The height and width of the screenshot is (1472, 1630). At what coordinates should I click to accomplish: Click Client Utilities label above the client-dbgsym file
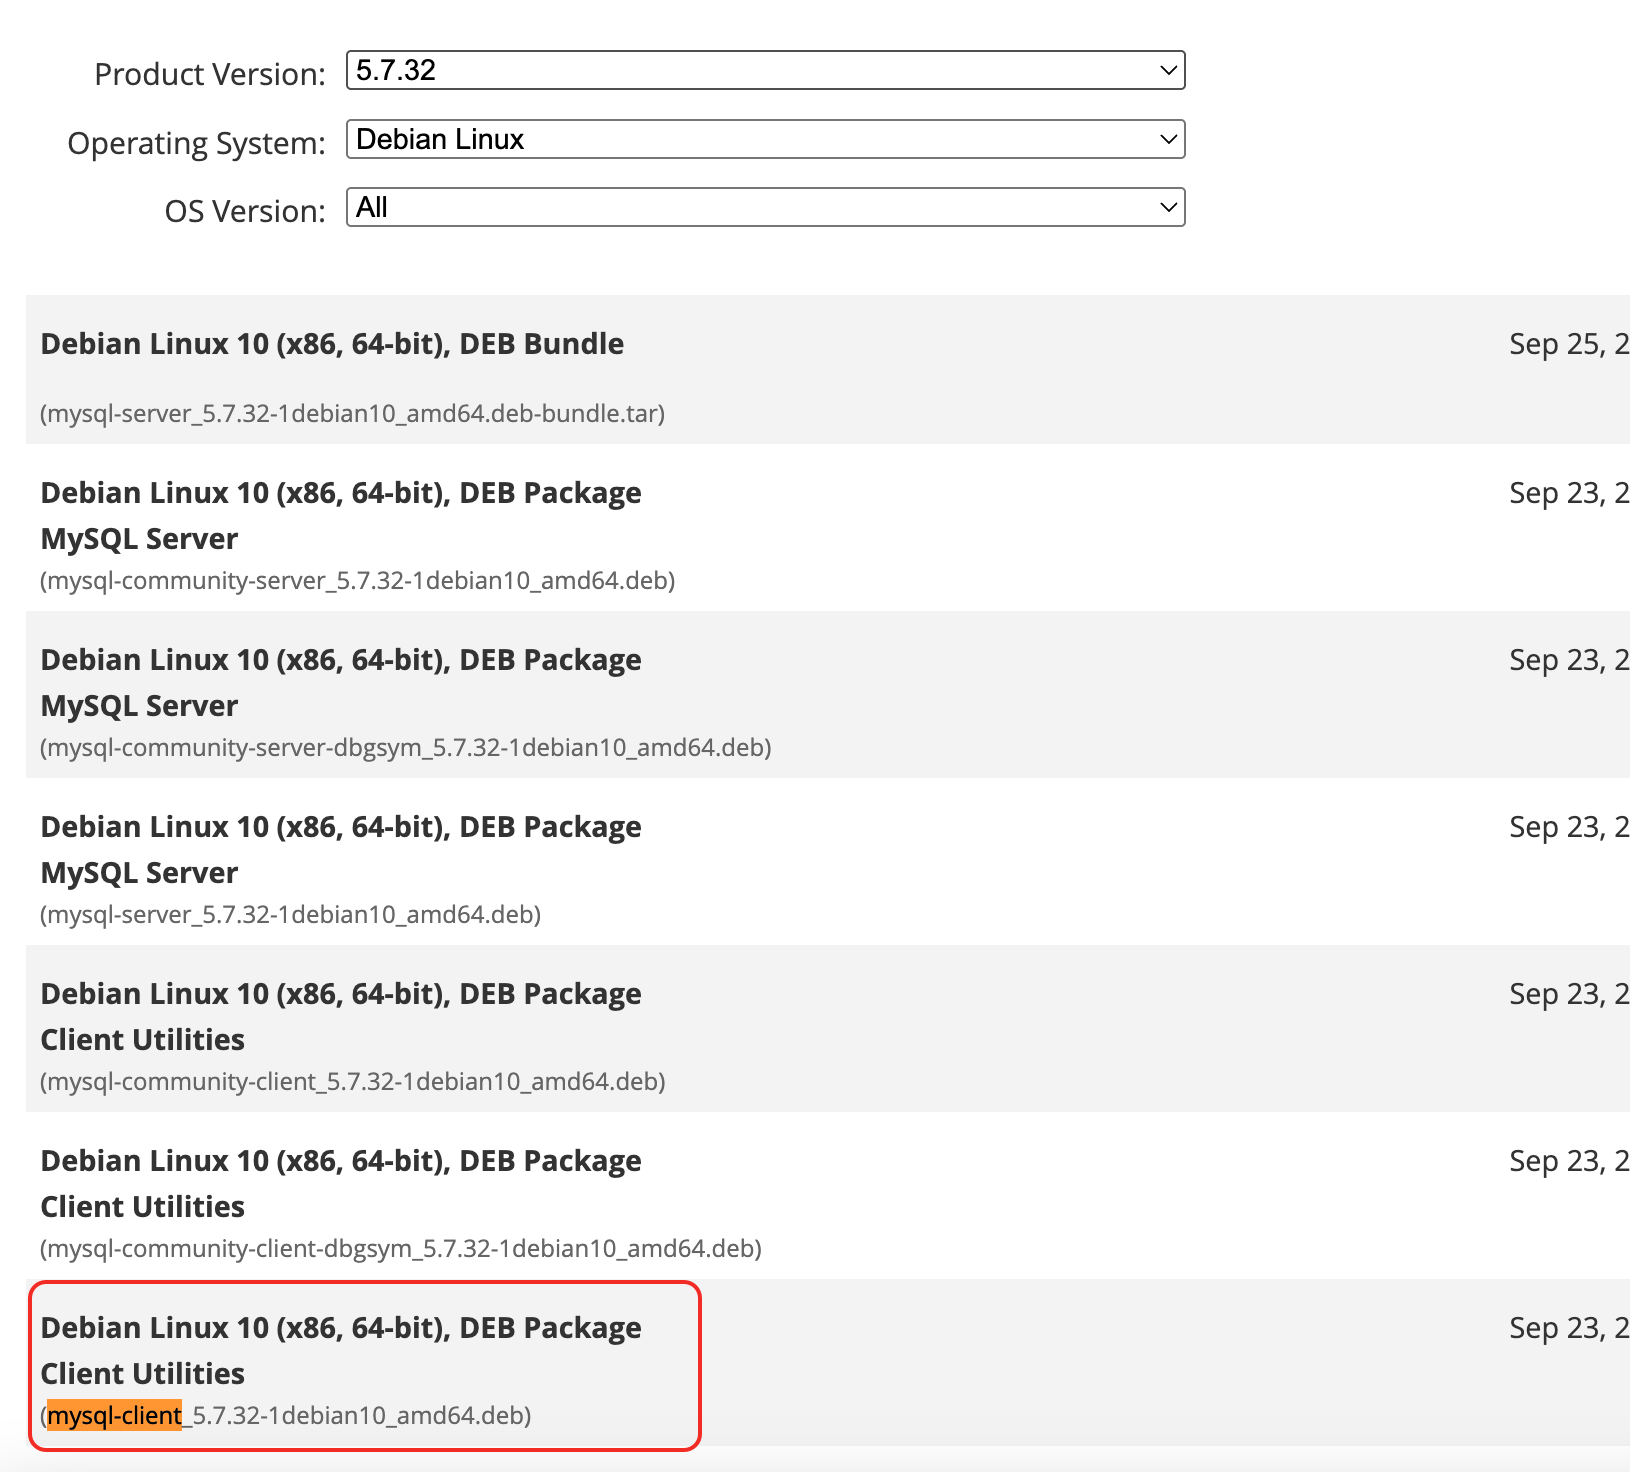click(x=142, y=1207)
